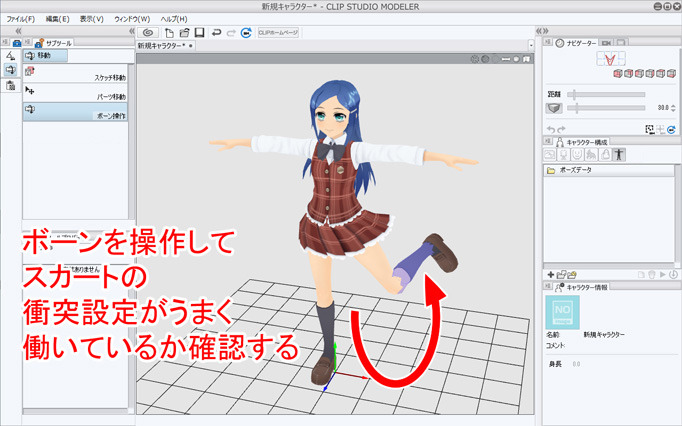Screen dimensions: 682x426
Task: Switch to the ナビゲーター tab
Action: coord(576,43)
